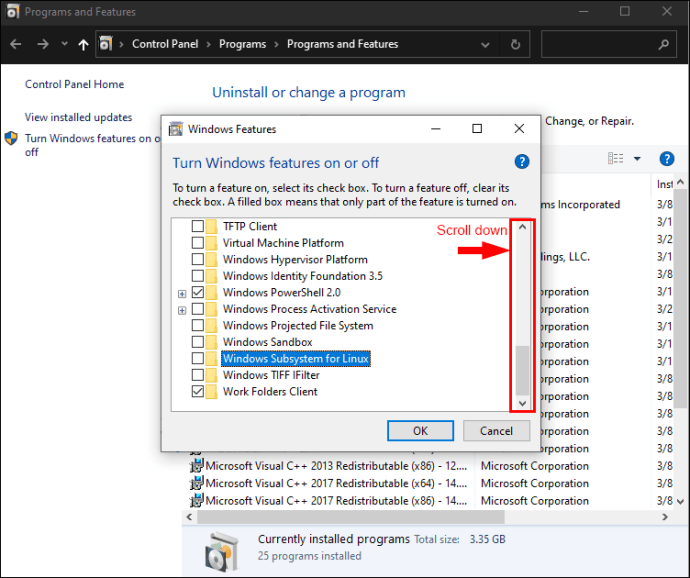Minimize the Windows Features dialog

[x=436, y=129]
